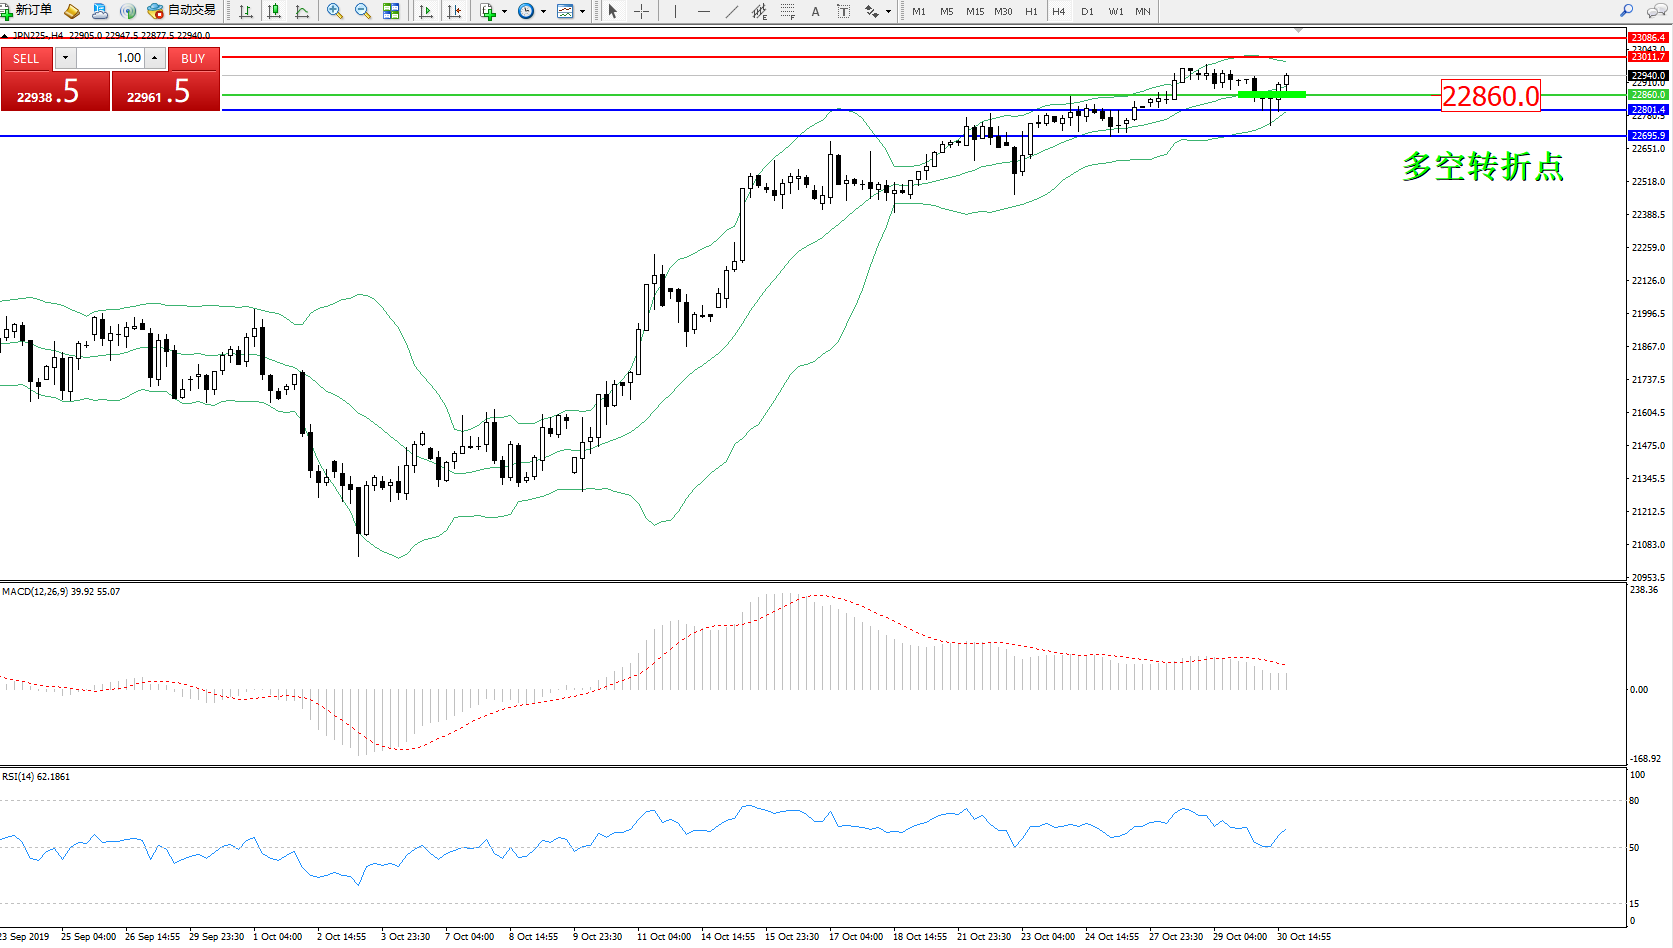
Task: Zoom out of the chart
Action: 362,11
